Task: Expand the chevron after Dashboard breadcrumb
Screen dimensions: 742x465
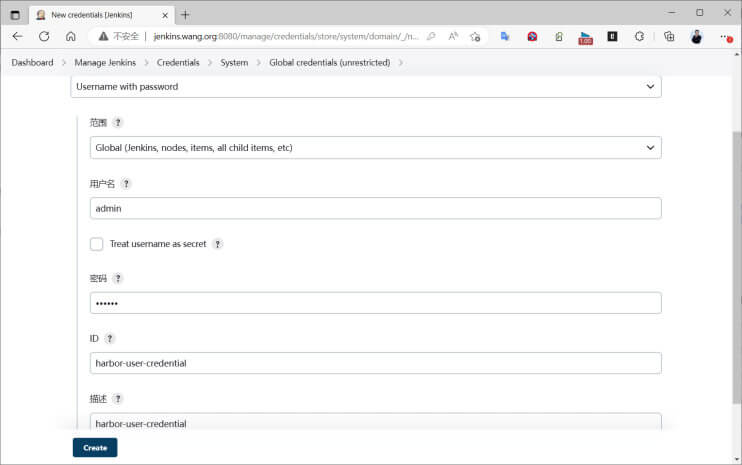Action: [x=64, y=62]
